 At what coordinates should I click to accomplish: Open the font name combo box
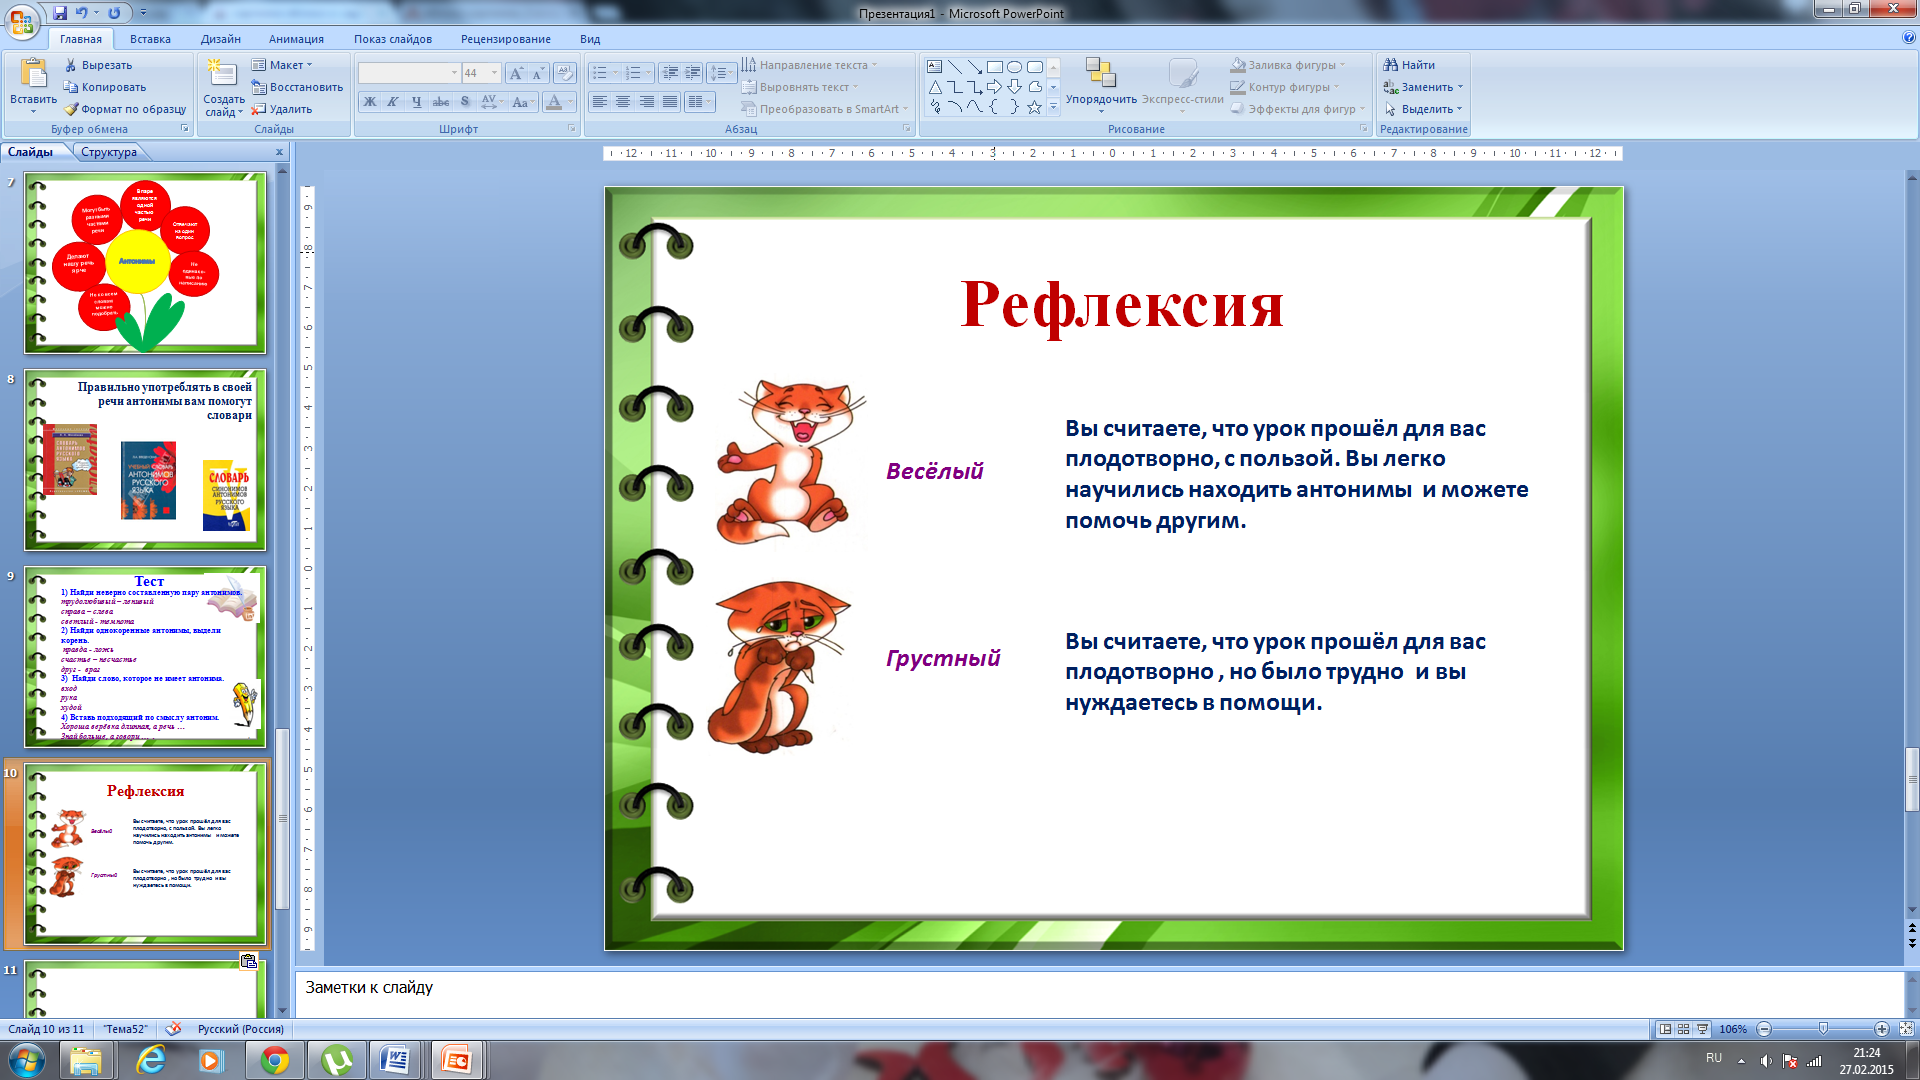coord(409,73)
